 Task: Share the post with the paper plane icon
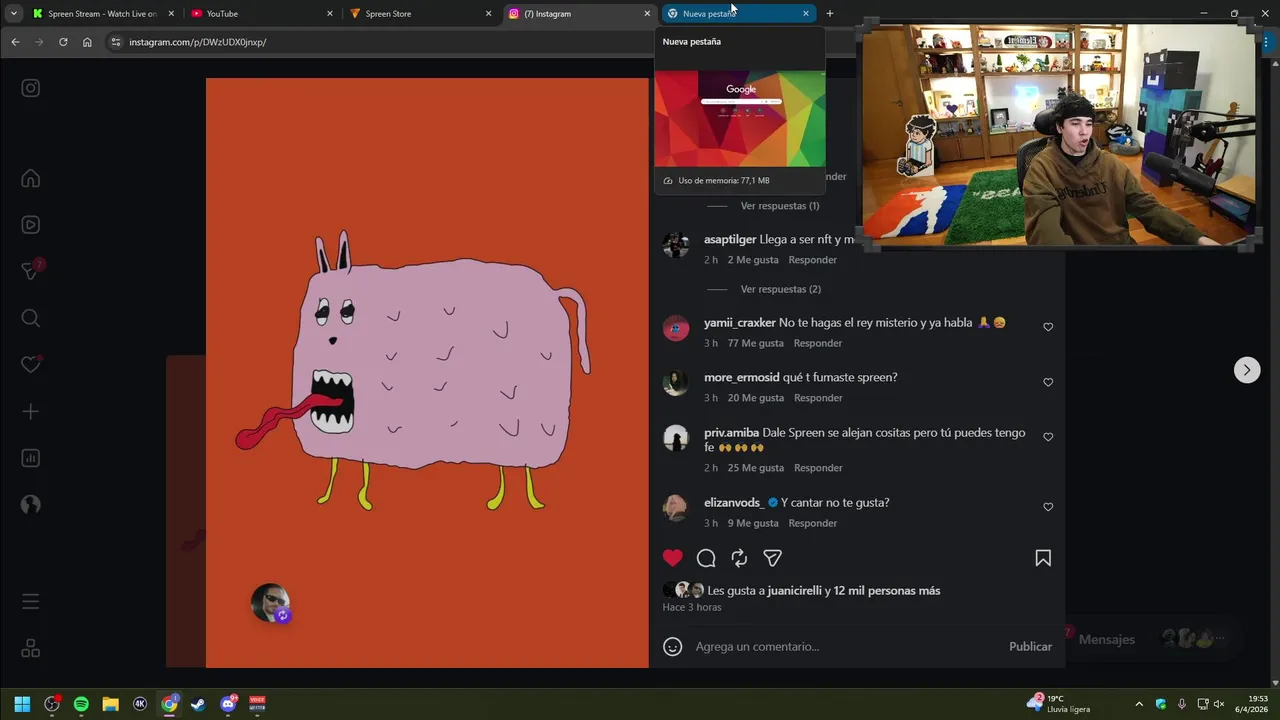pos(772,558)
